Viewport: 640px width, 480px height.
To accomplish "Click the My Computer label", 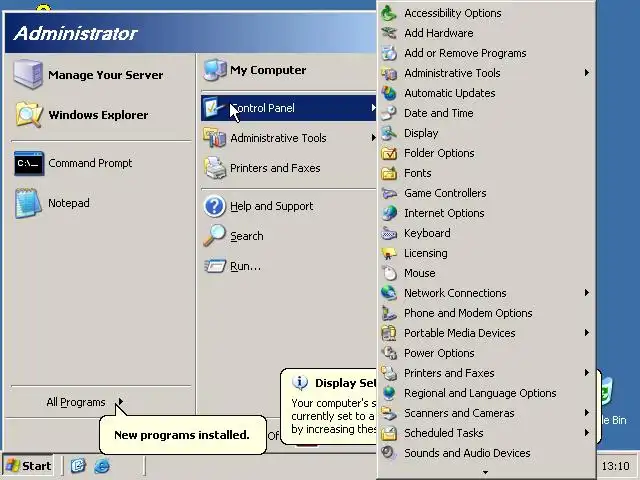I will click(268, 70).
